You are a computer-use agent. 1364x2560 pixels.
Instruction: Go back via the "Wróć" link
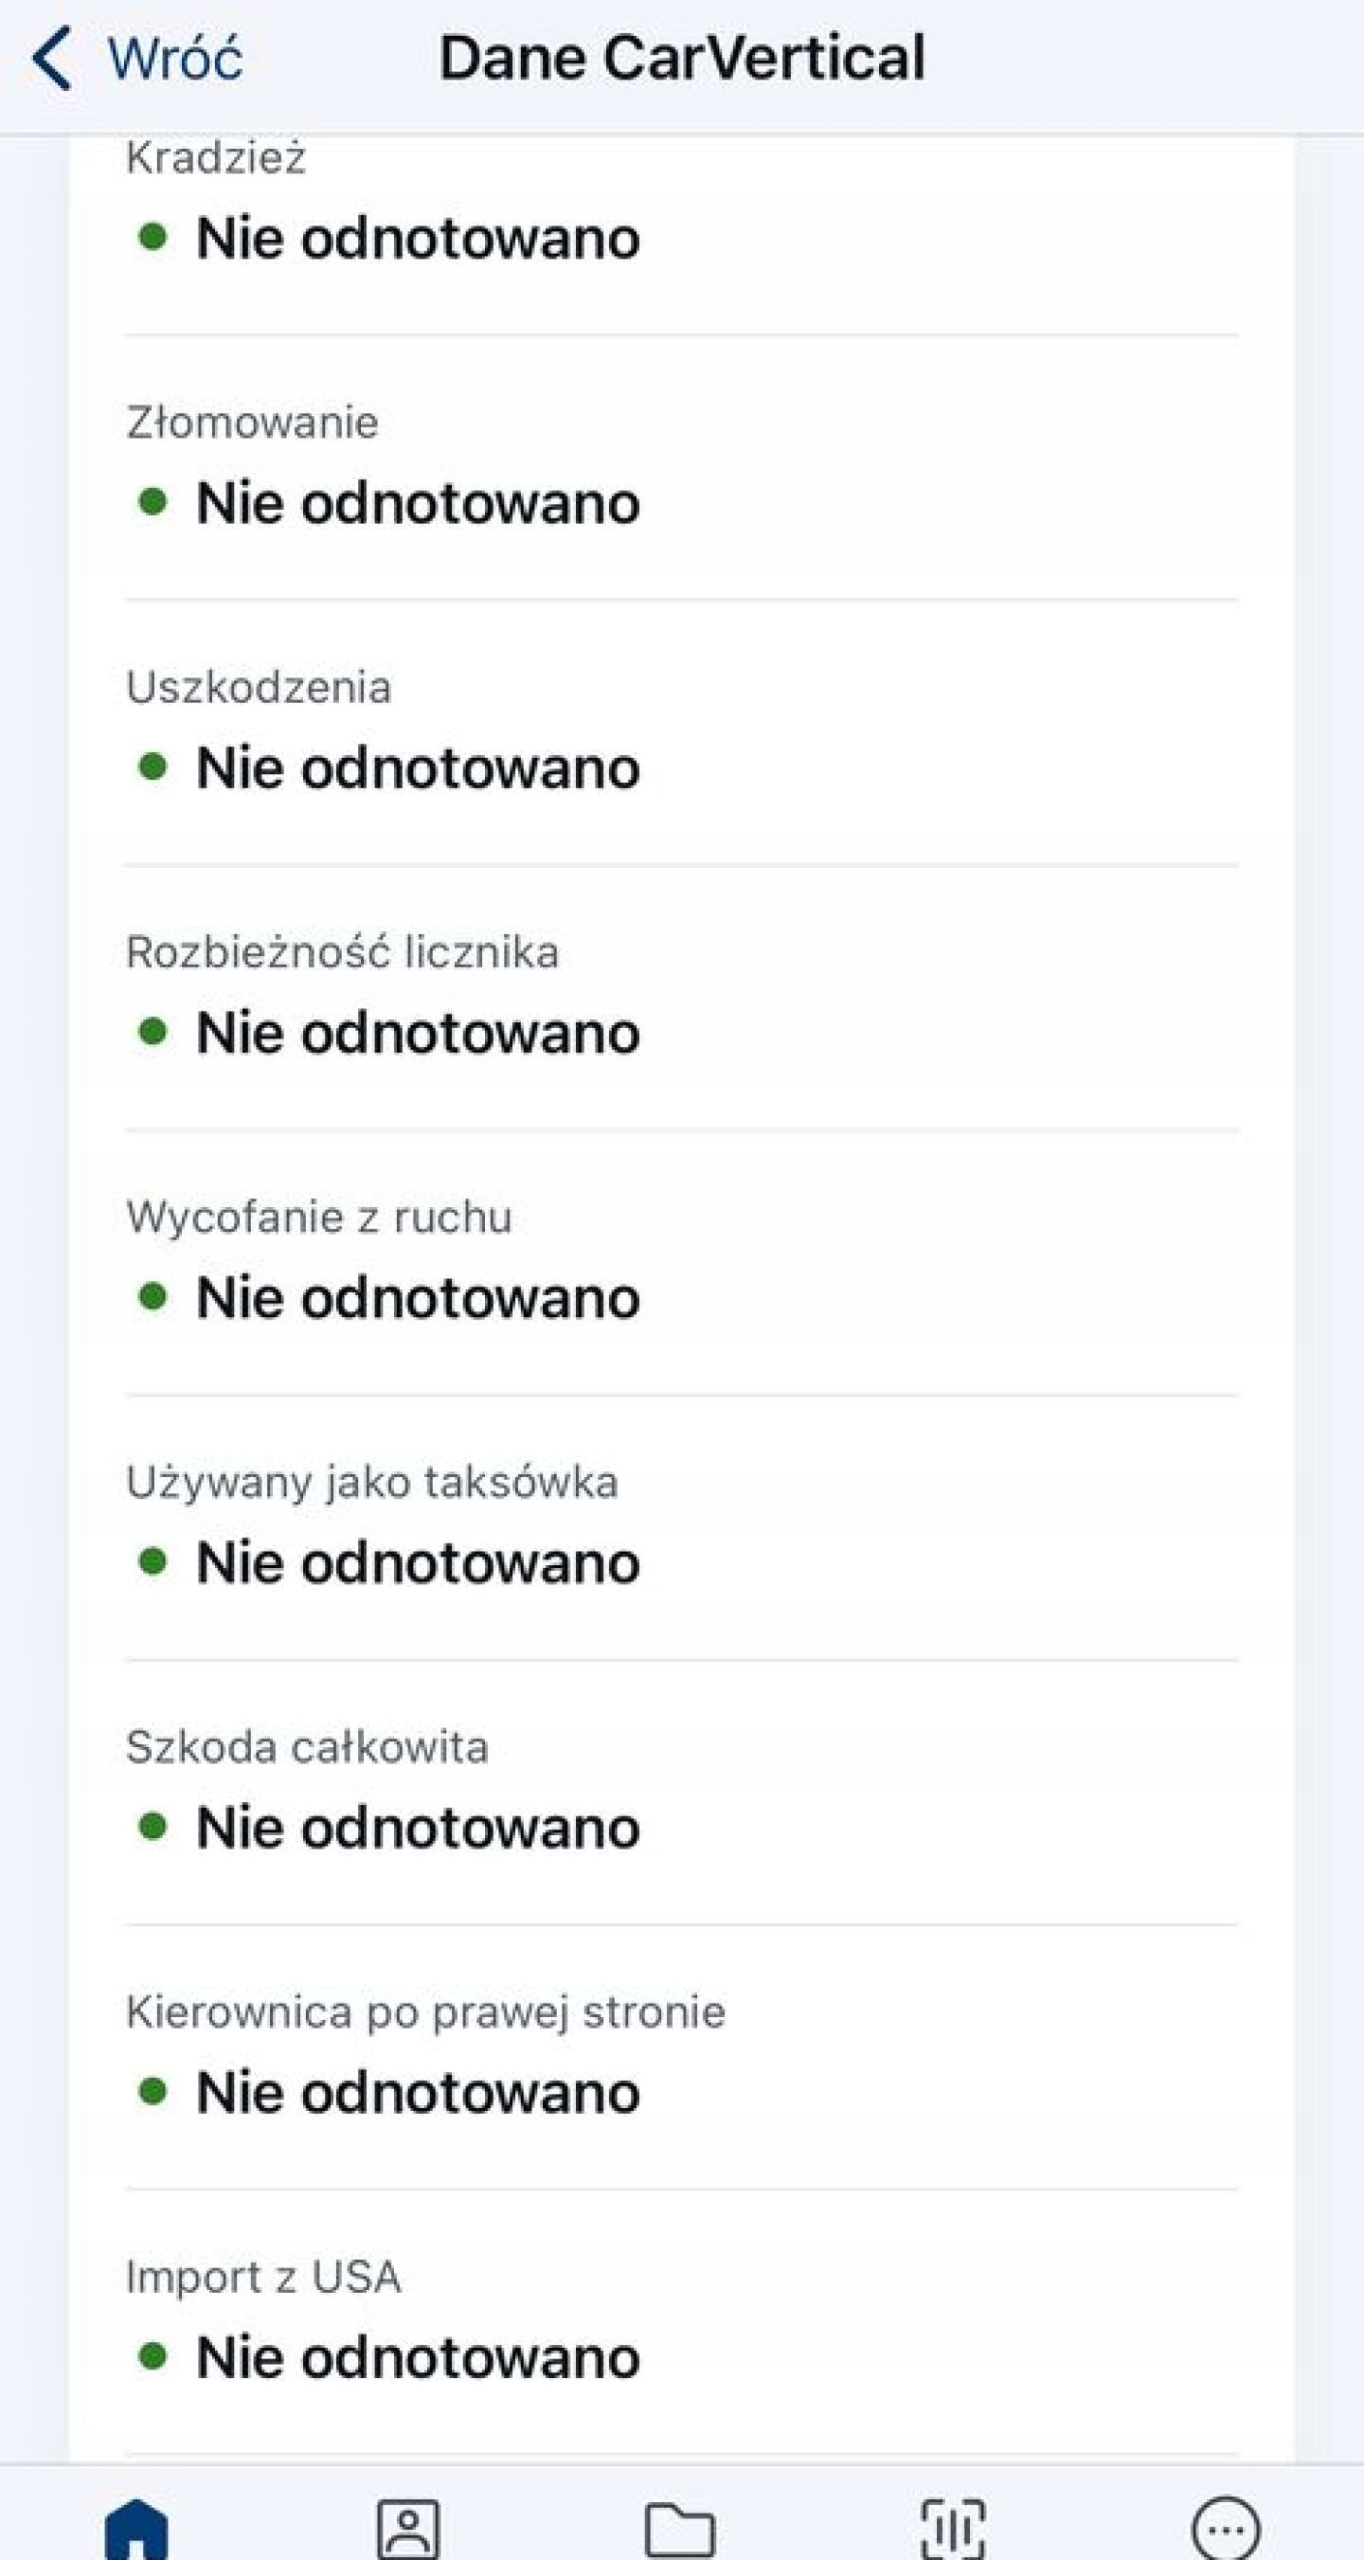[175, 58]
